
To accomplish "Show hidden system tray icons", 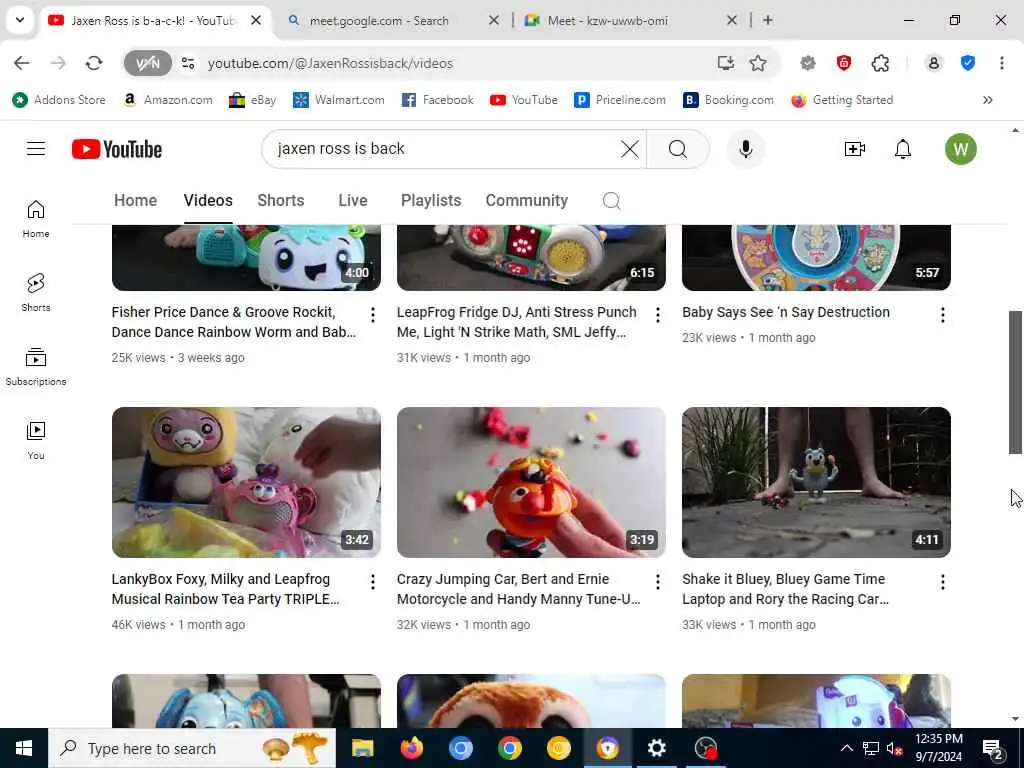I will 846,748.
